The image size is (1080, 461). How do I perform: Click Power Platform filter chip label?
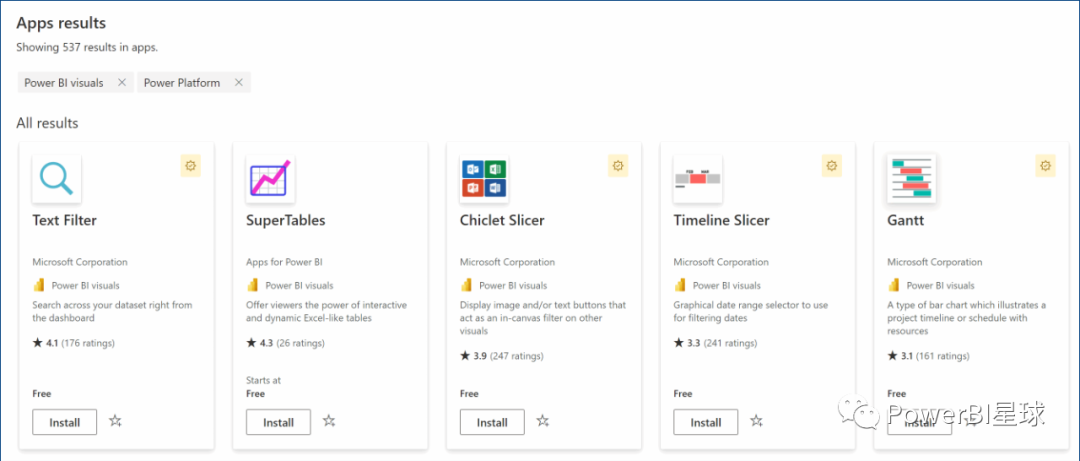pos(182,83)
